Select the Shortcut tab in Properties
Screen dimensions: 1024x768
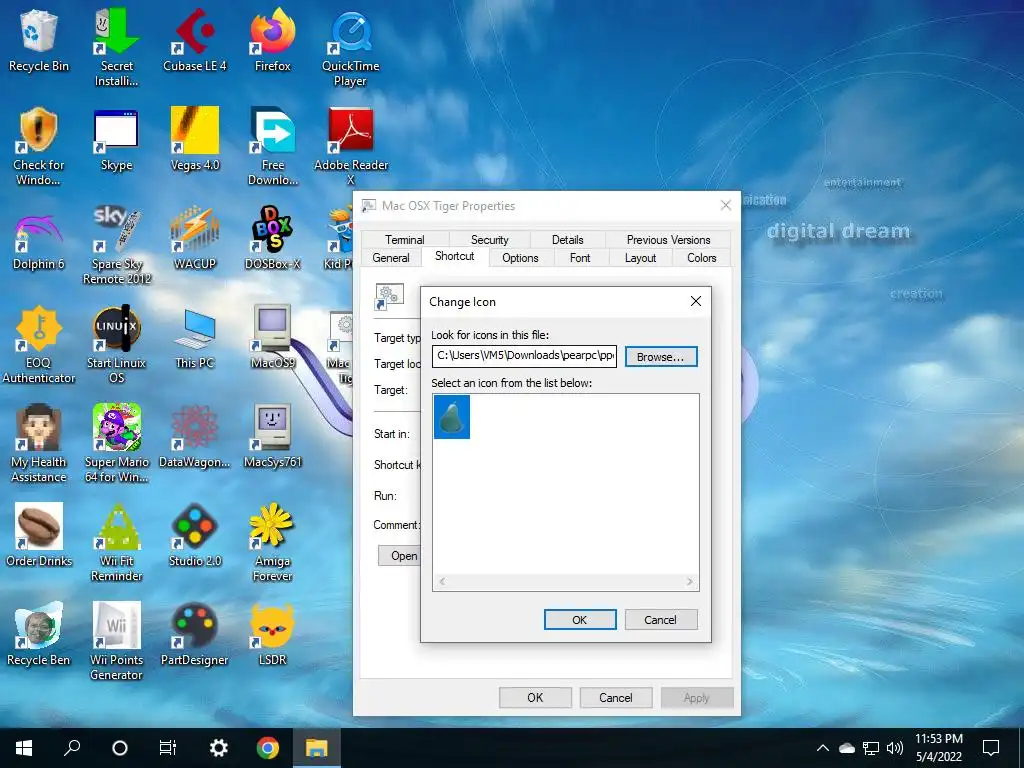coord(455,256)
